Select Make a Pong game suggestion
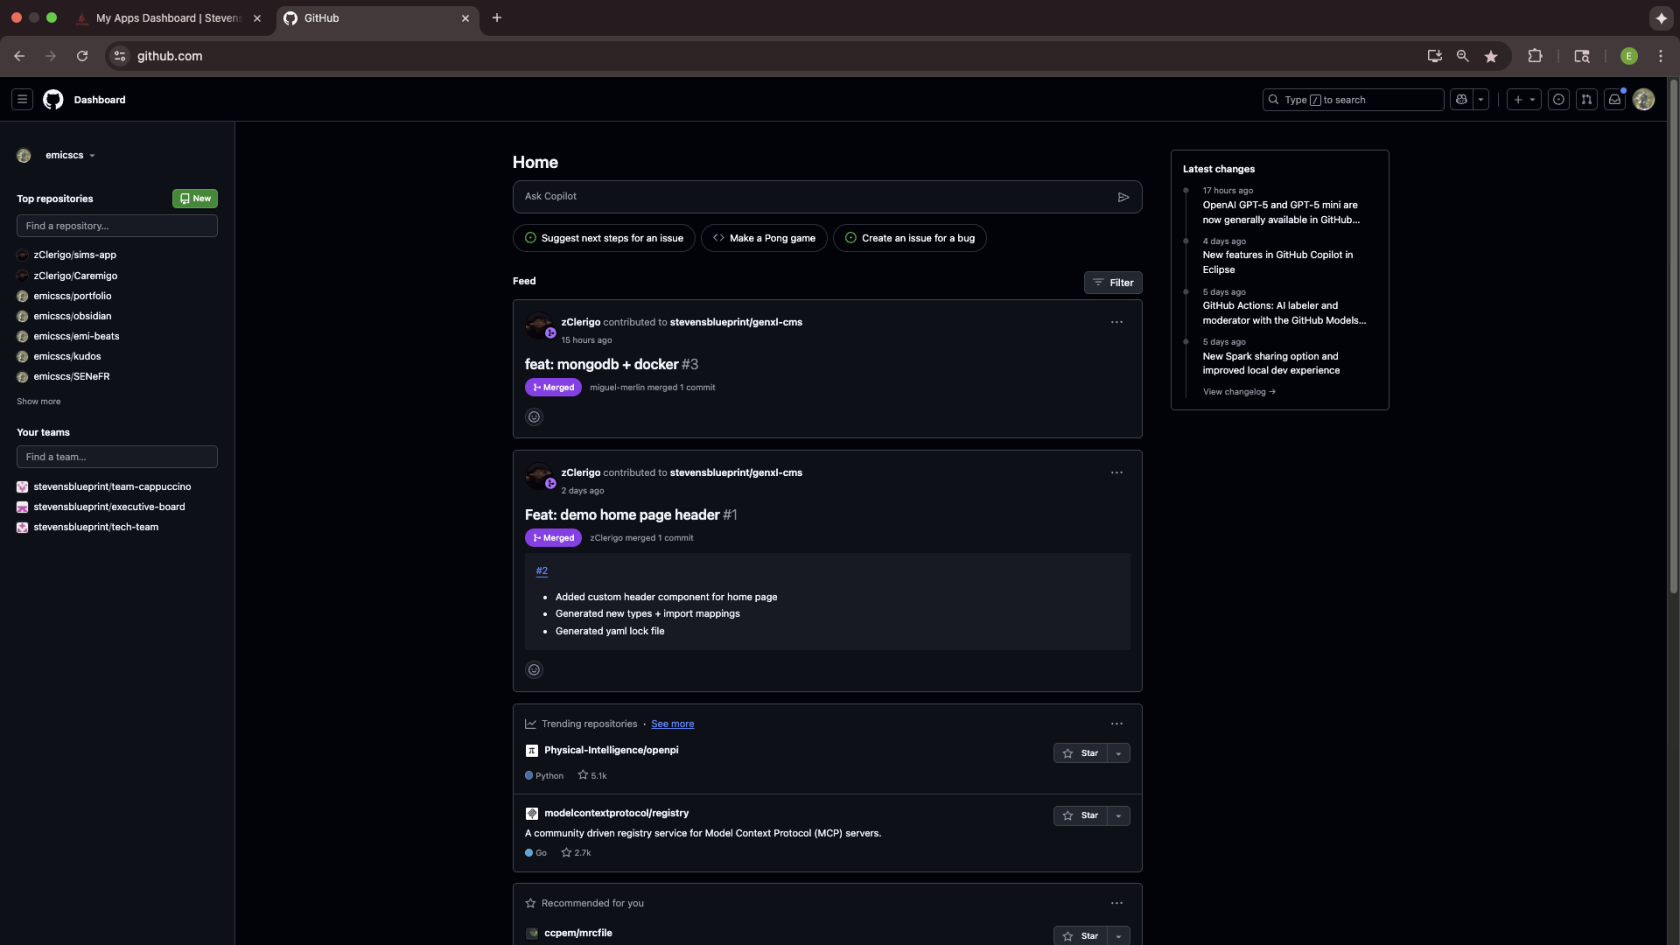Screen dimensions: 1680x945 (x=764, y=238)
